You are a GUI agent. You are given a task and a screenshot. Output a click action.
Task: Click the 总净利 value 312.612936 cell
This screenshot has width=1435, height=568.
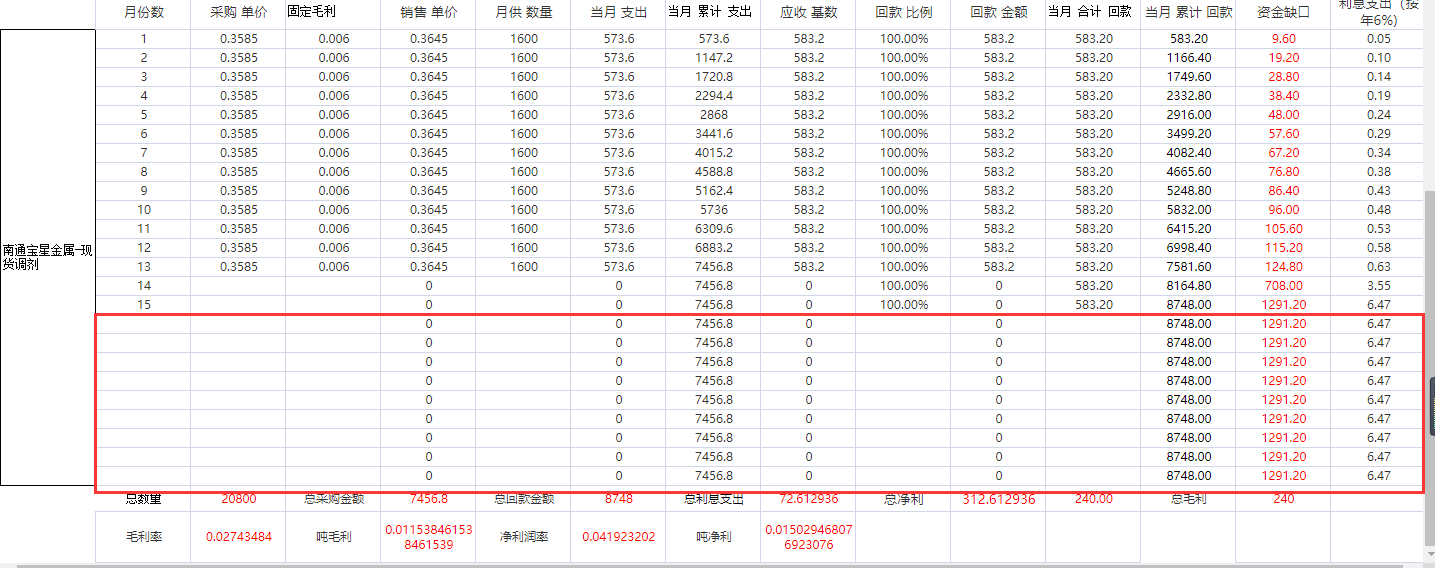[x=998, y=499]
